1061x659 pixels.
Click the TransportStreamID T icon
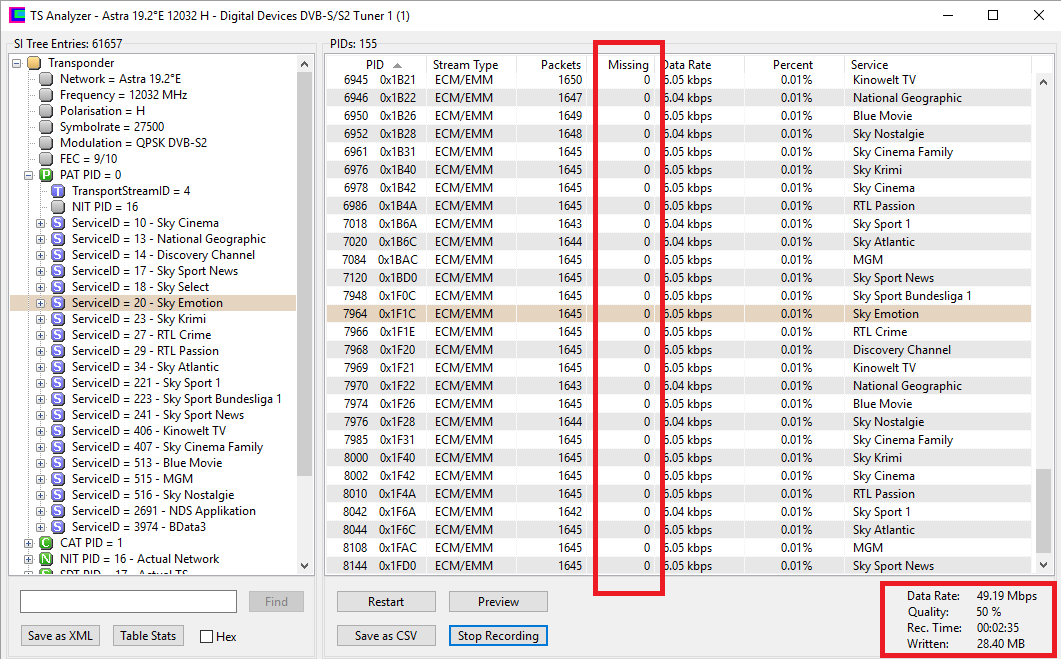point(58,191)
